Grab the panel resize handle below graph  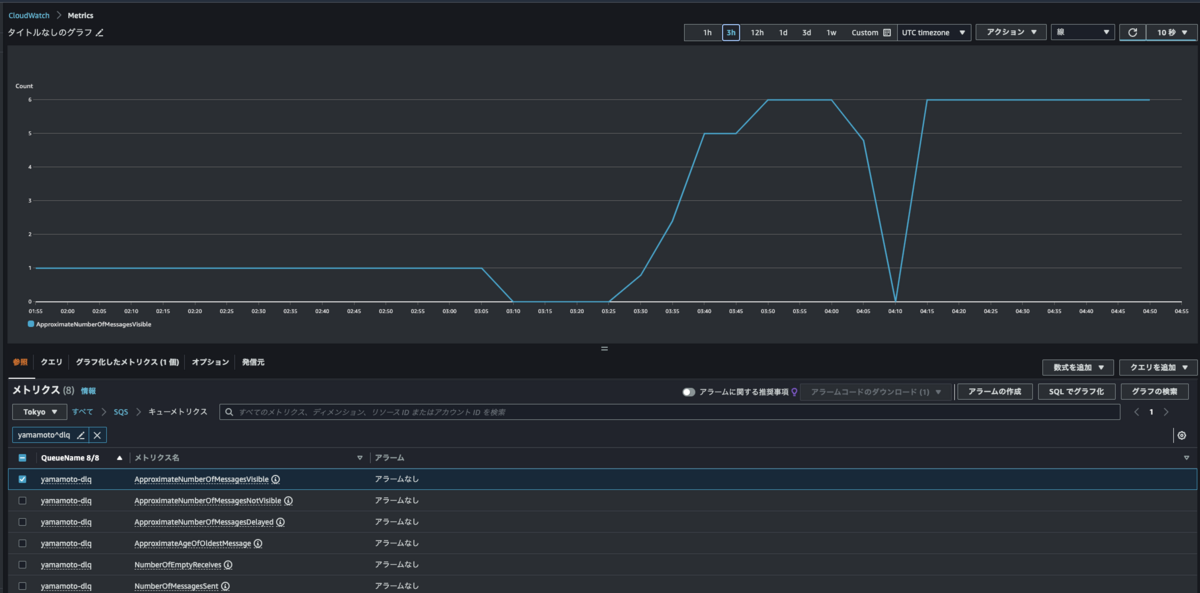point(604,348)
